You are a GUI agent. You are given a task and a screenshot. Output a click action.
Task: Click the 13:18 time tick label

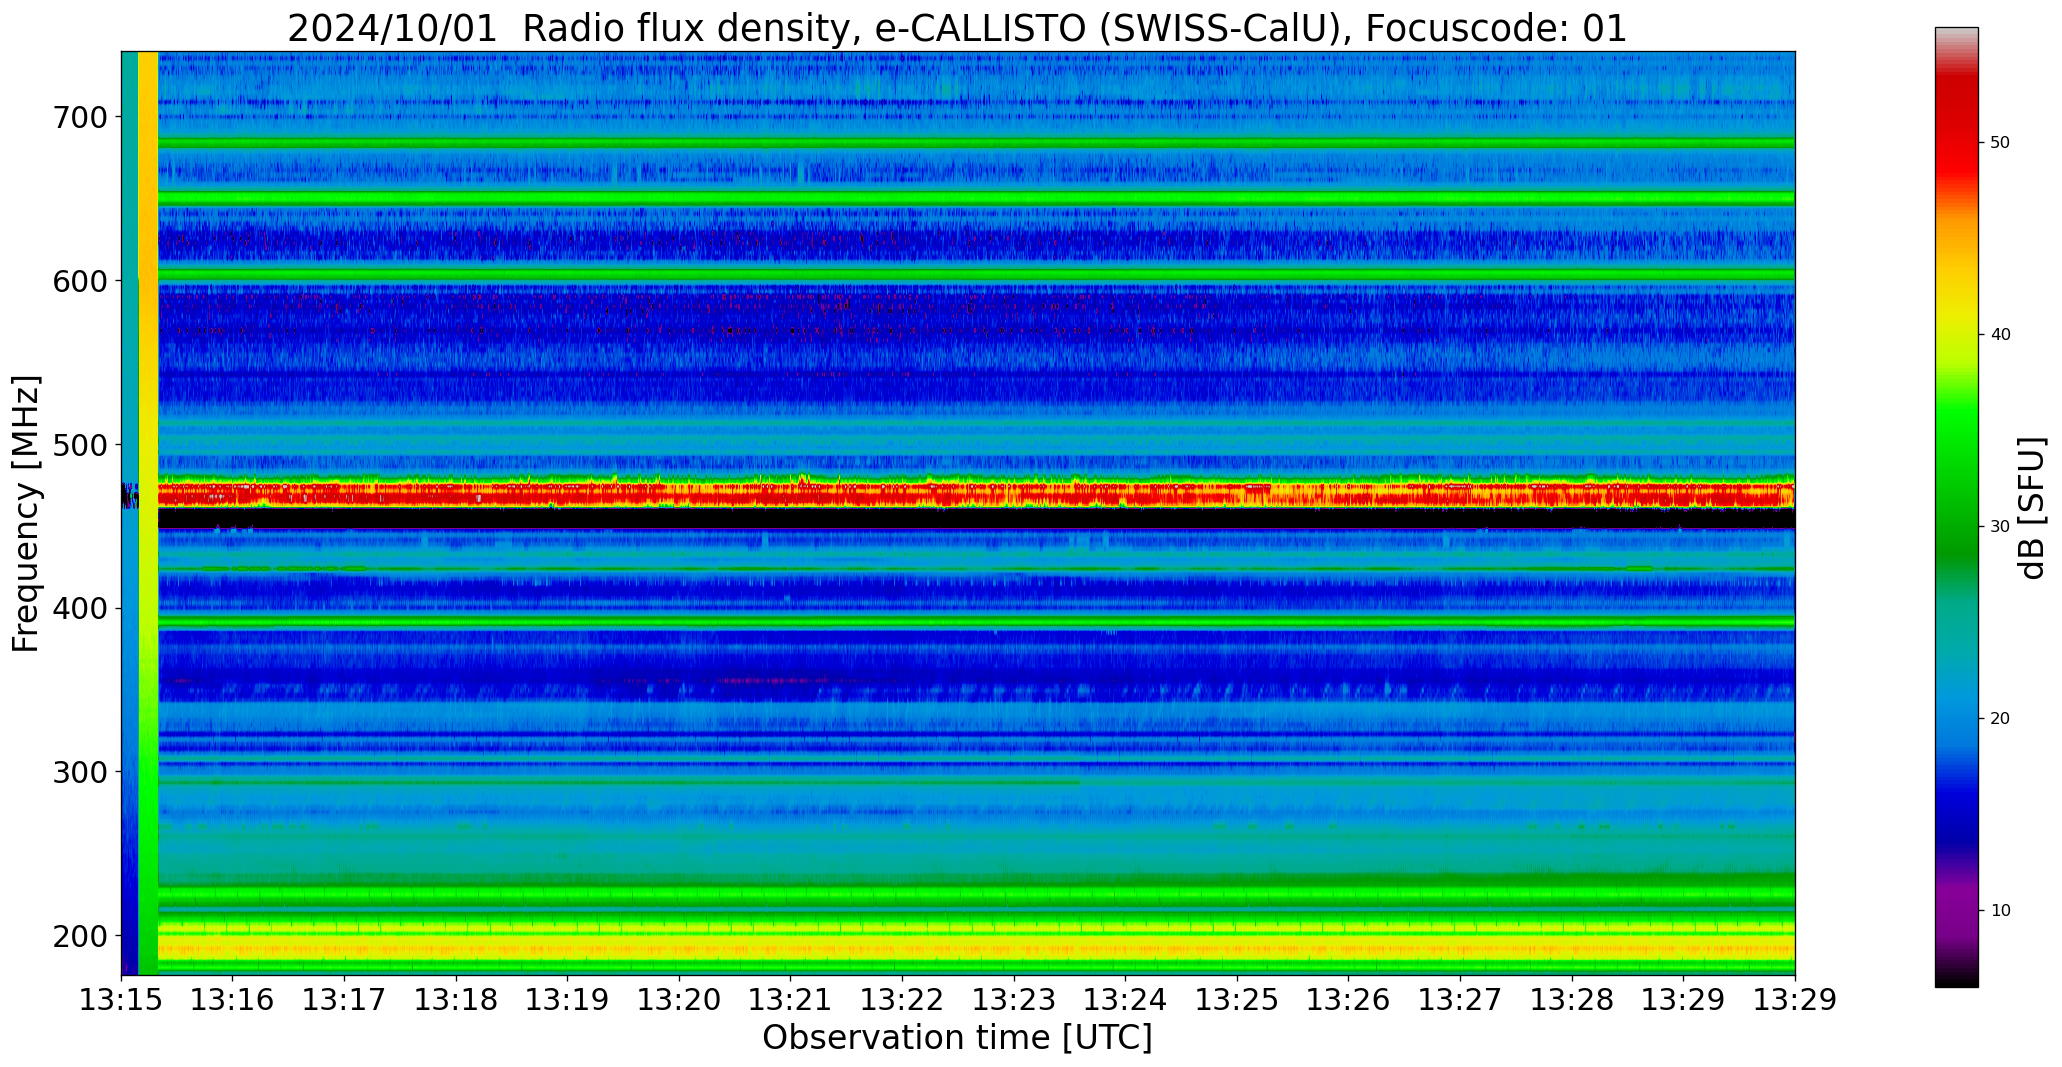pos(457,1000)
